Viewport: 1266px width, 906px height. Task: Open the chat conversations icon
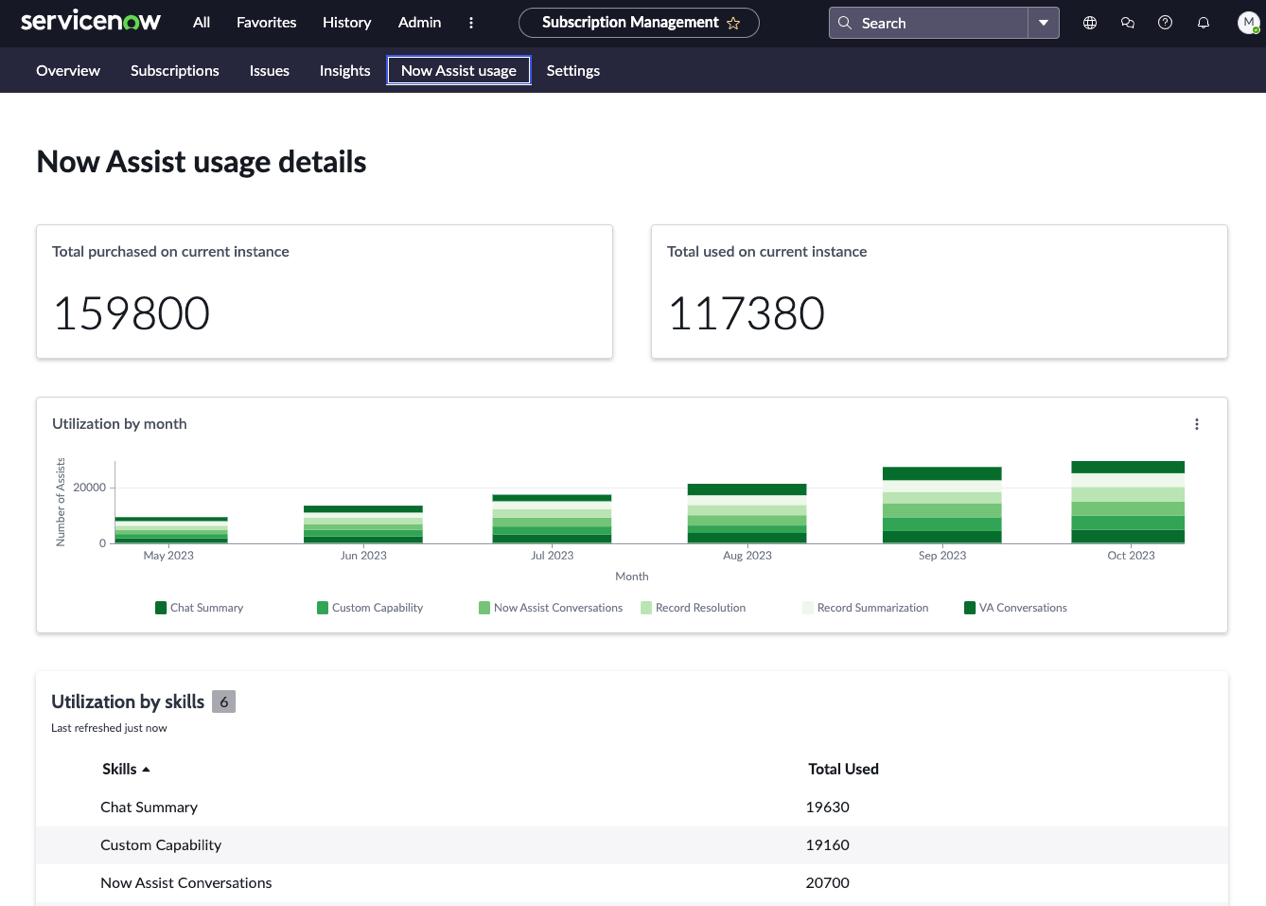1128,22
